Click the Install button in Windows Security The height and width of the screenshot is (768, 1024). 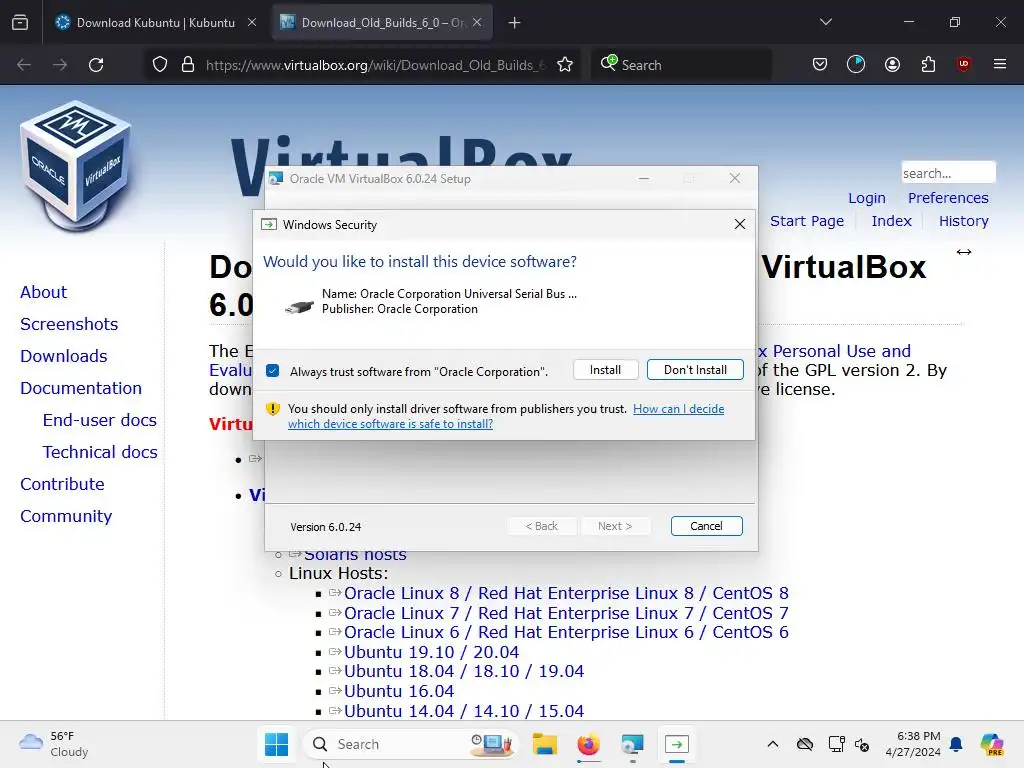click(605, 370)
